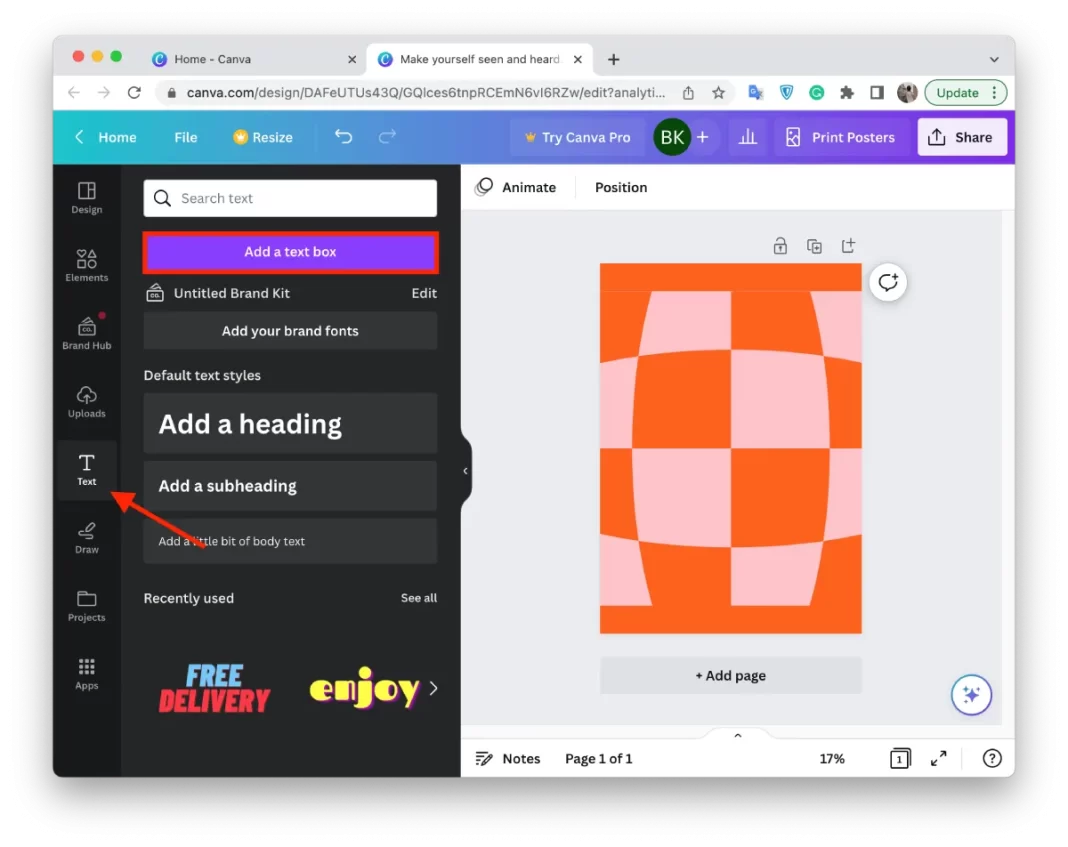Click the Share button
Viewport: 1068px width, 847px height.
tap(962, 137)
